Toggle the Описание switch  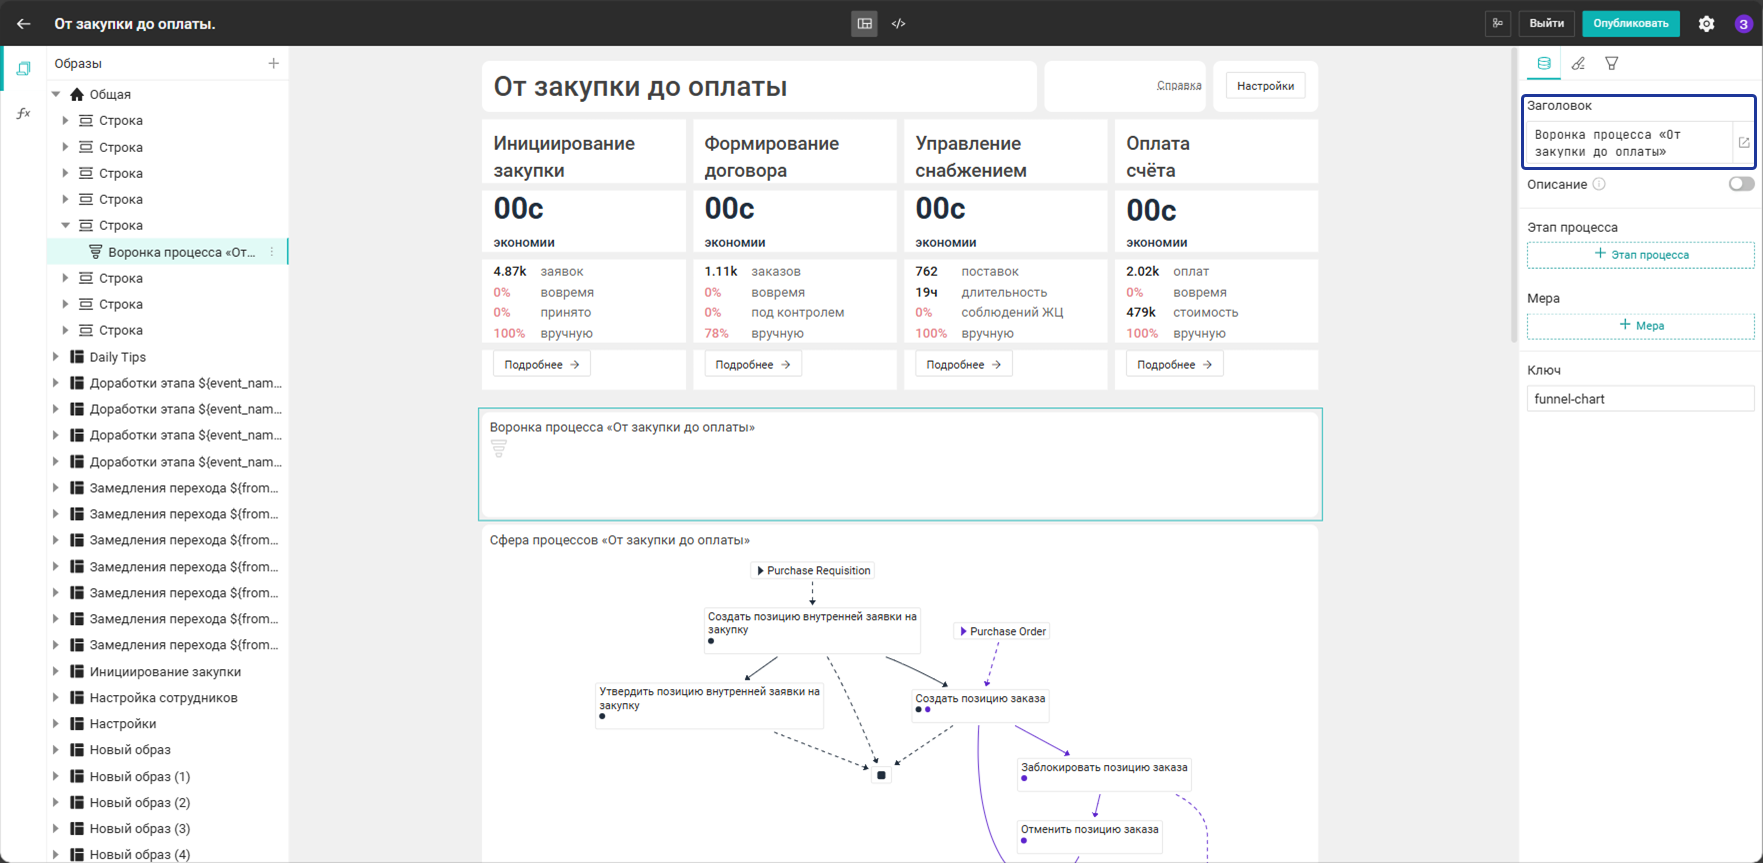click(x=1741, y=184)
